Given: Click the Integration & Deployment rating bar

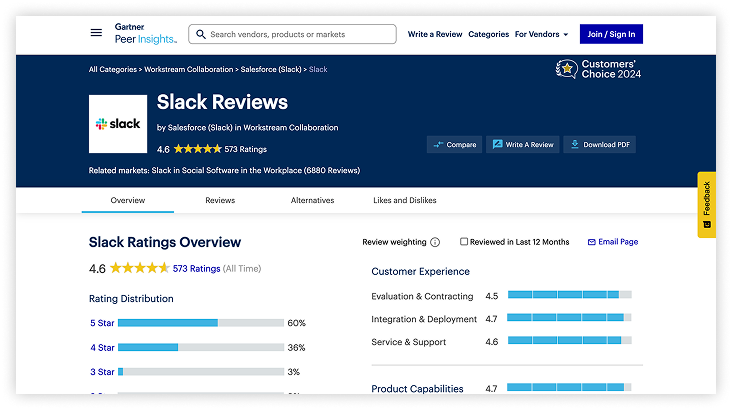Looking at the screenshot, I should [x=570, y=318].
